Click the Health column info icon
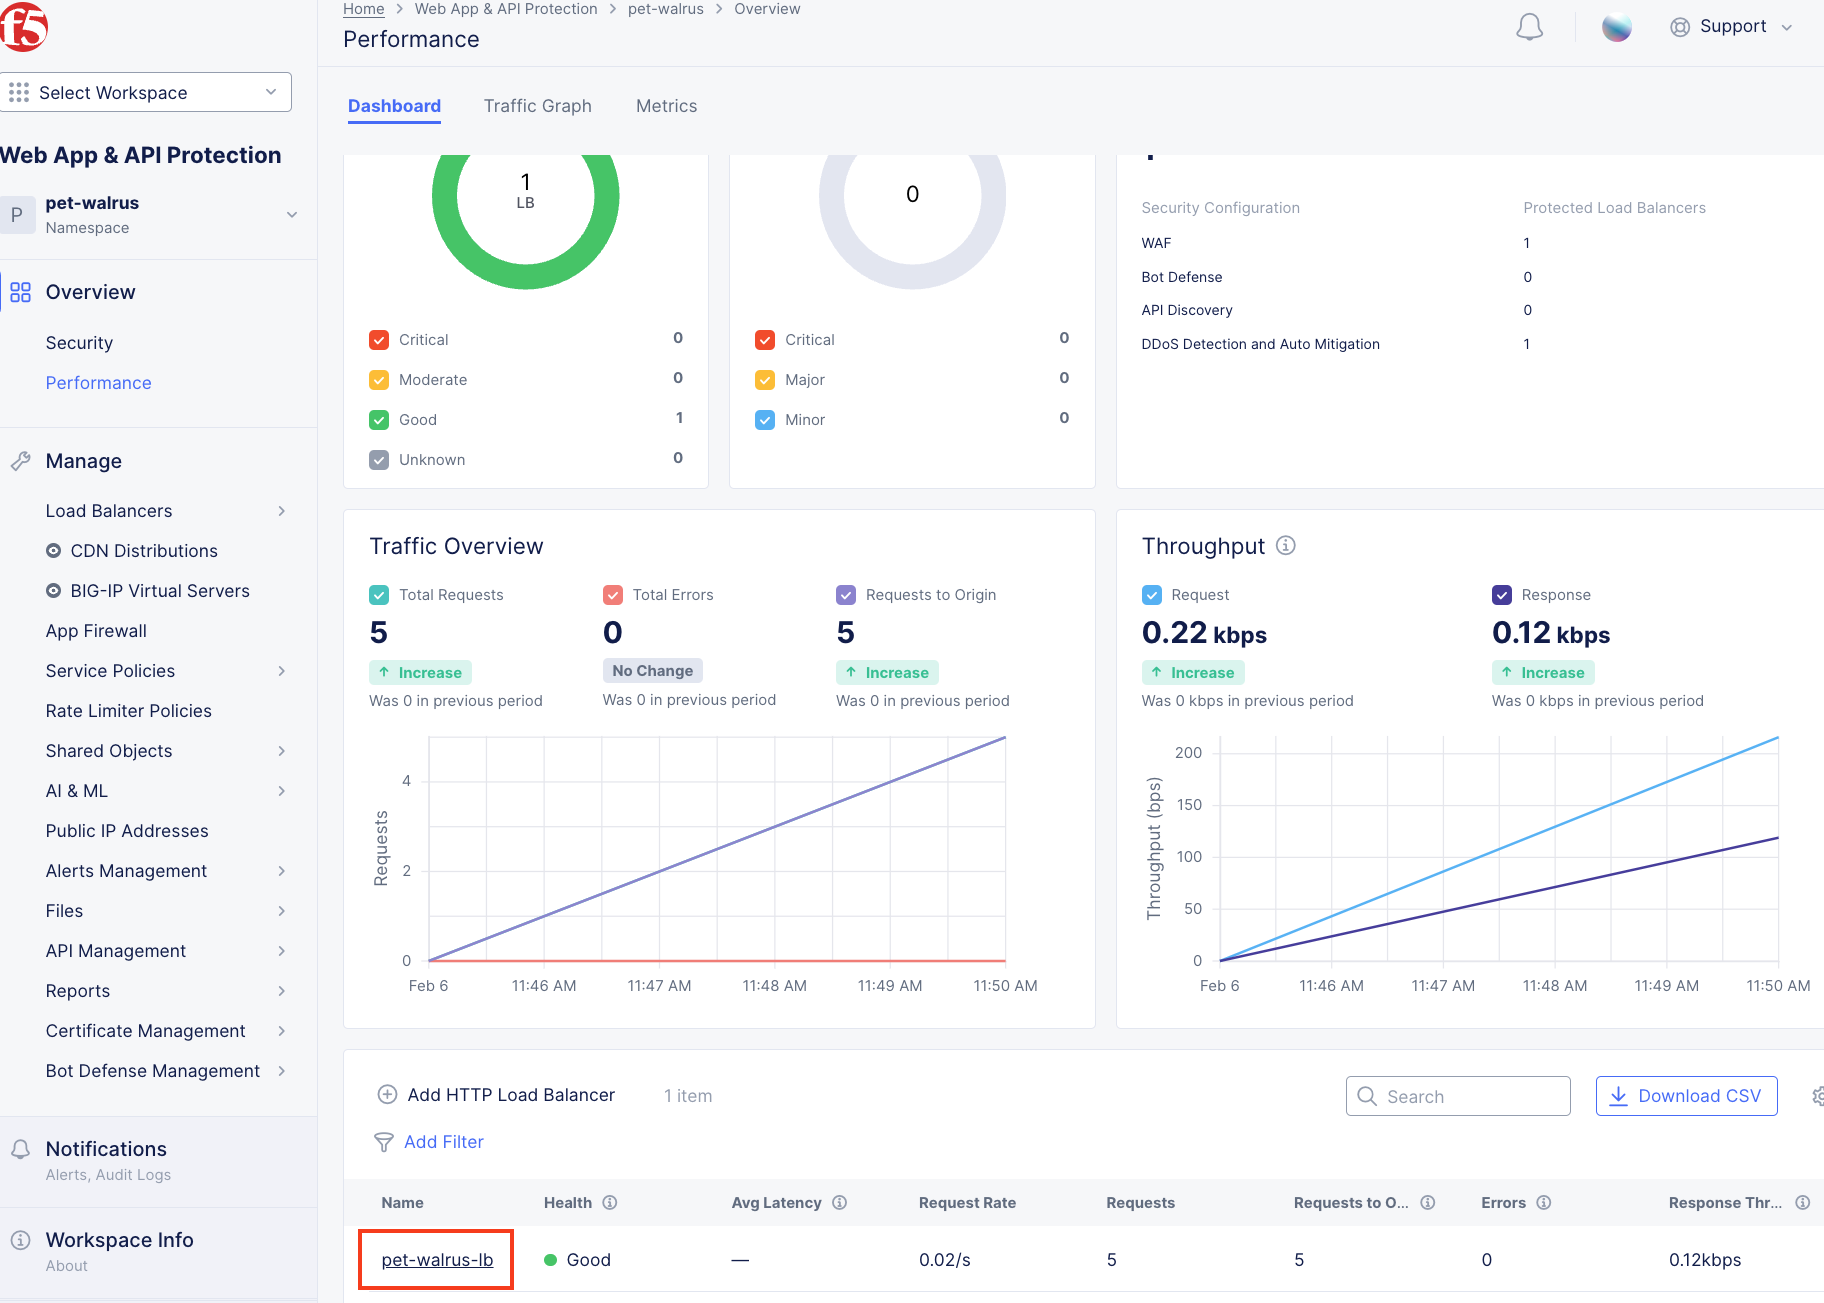This screenshot has height=1303, width=1824. tap(609, 1203)
